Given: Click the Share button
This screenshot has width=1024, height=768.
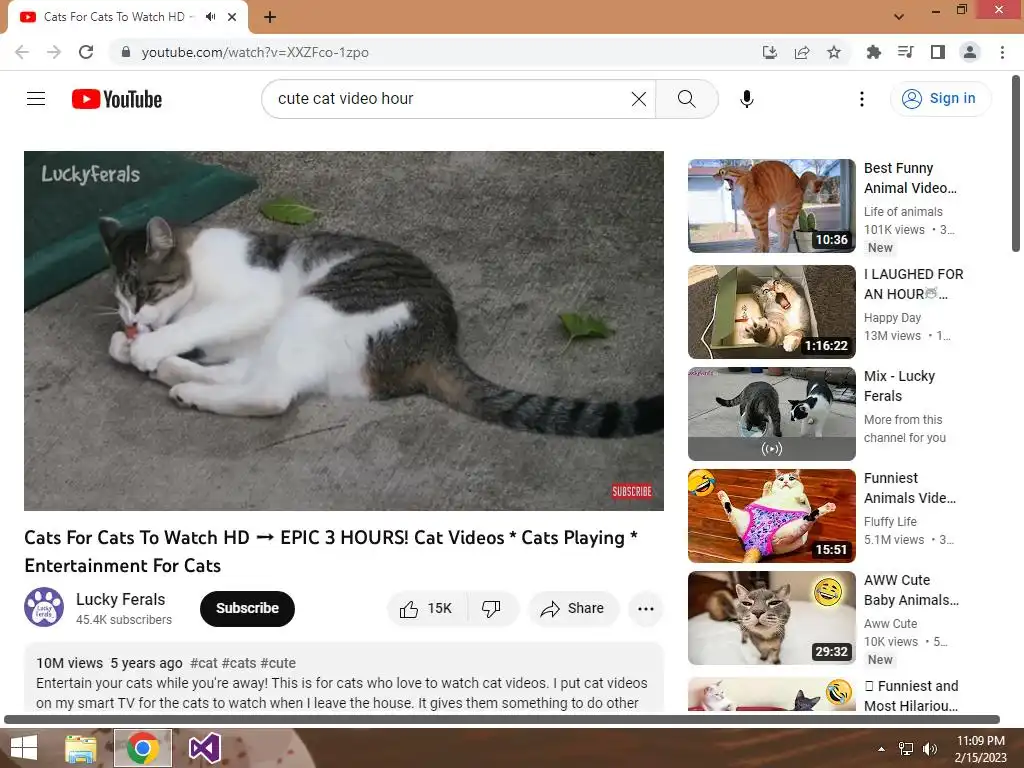Looking at the screenshot, I should click(x=573, y=609).
